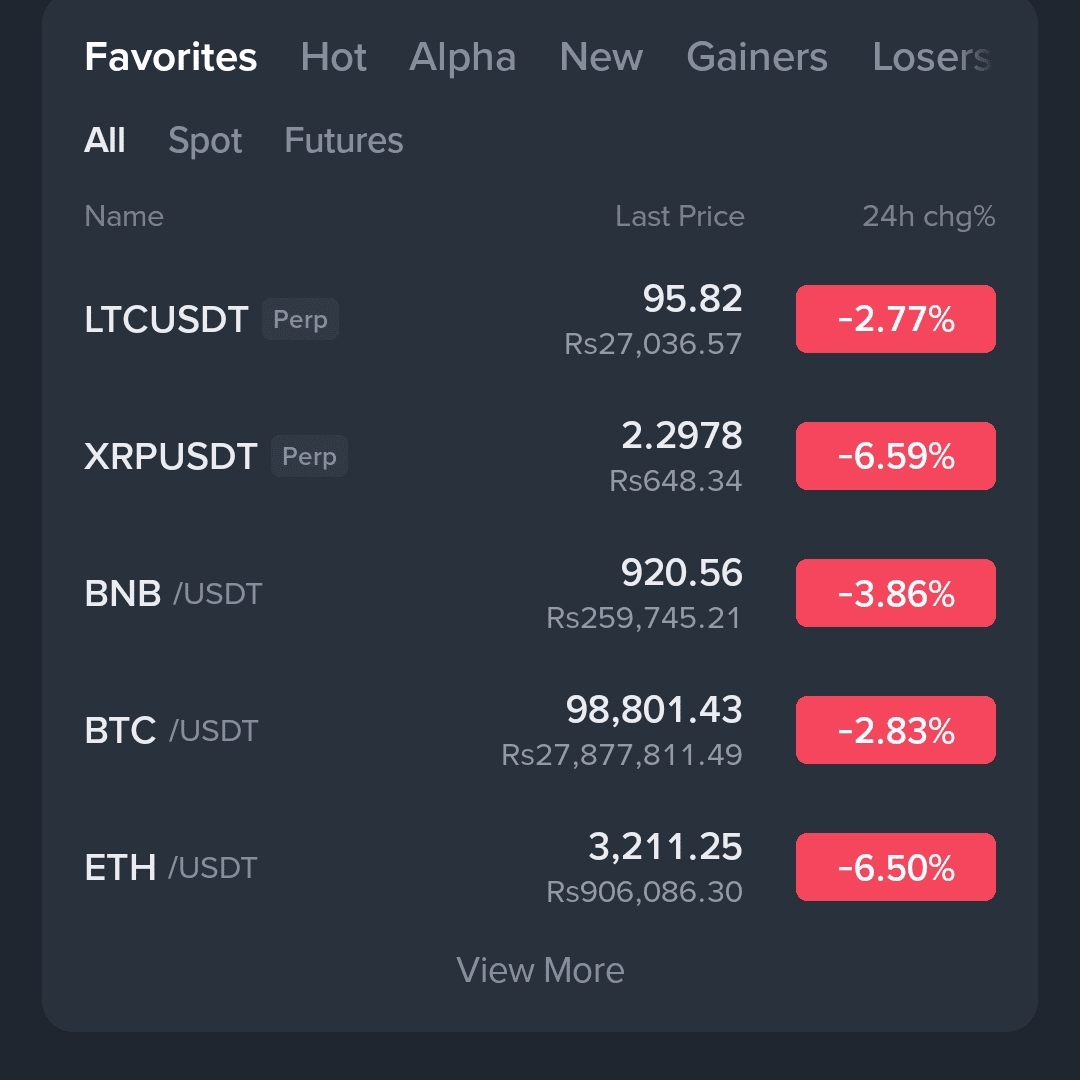
Task: Filter list by Spot
Action: 205,141
